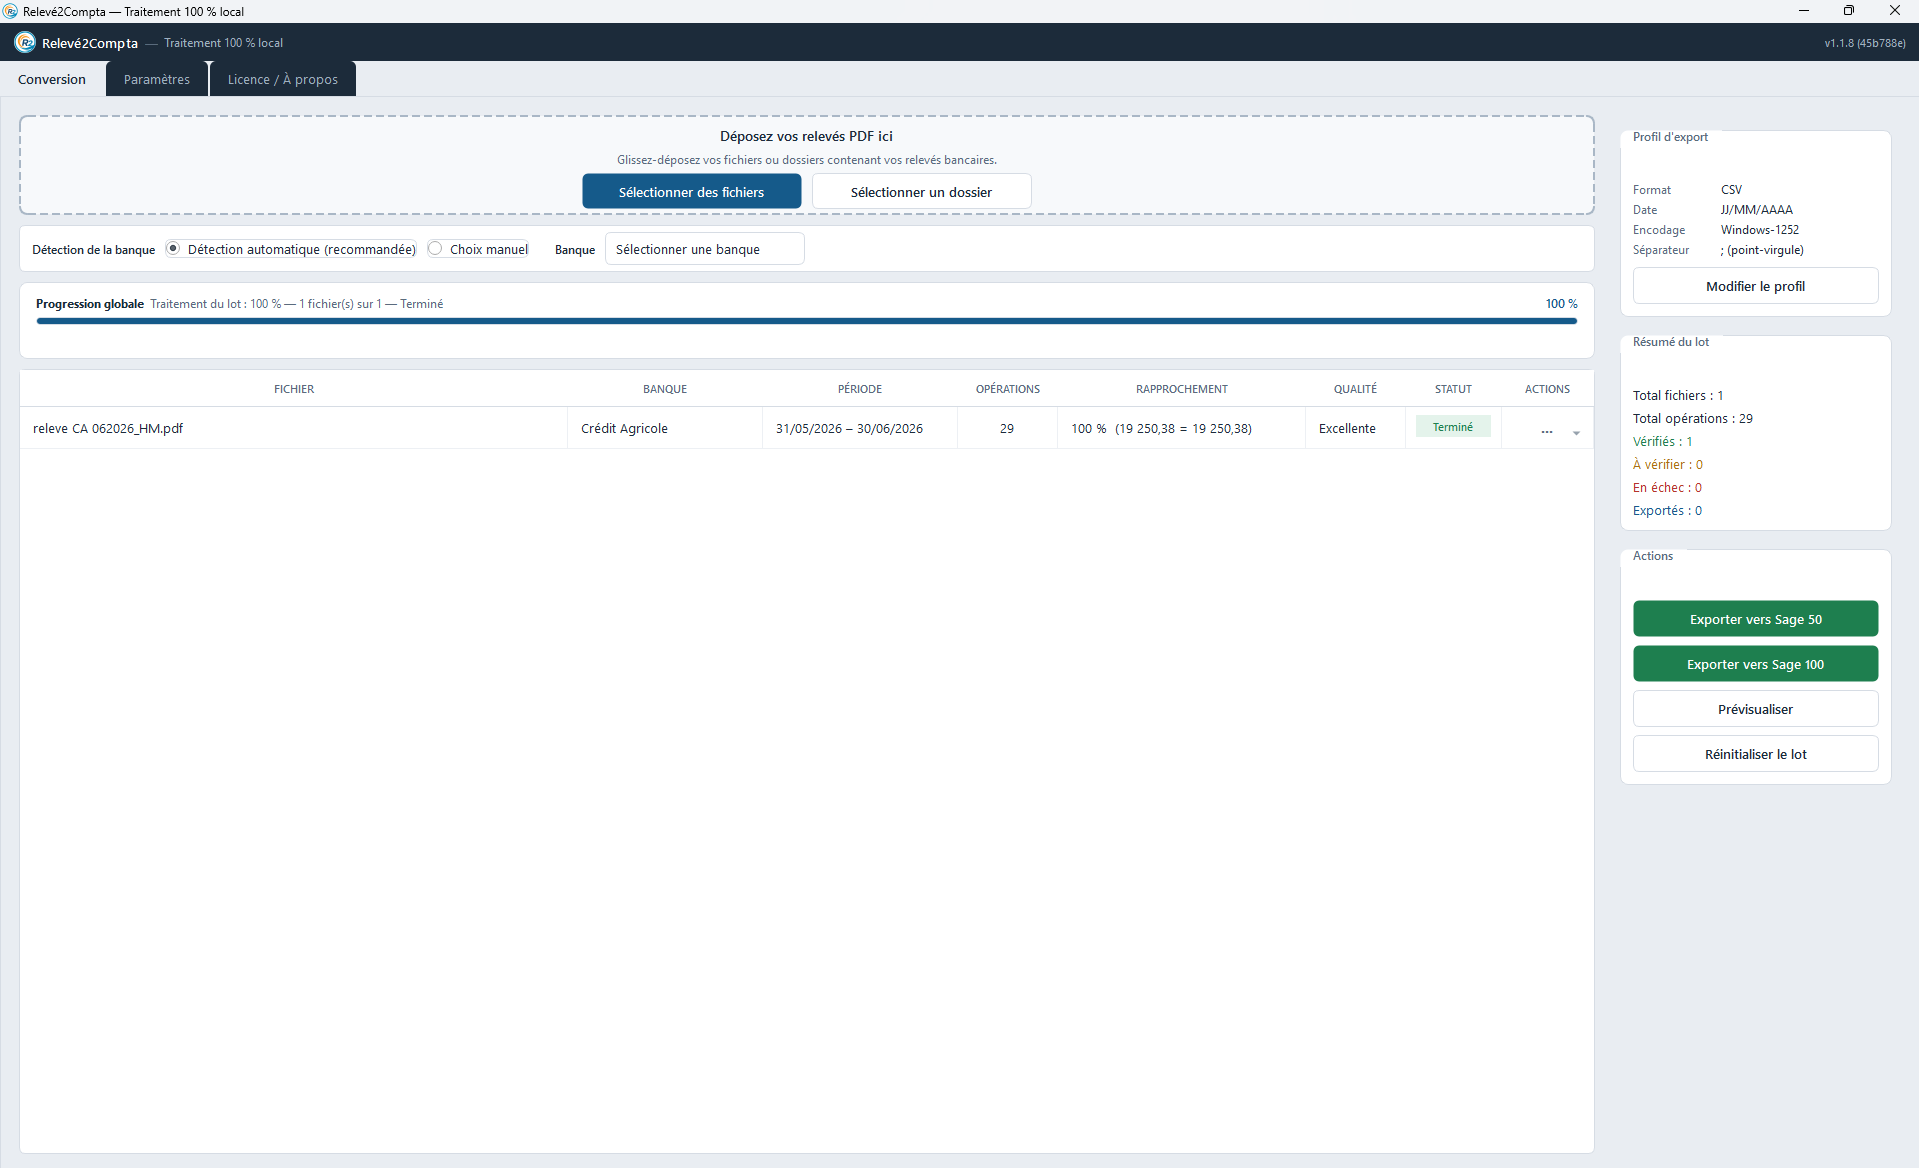Go to the Conversion tab
The height and width of the screenshot is (1168, 1919).
click(52, 79)
